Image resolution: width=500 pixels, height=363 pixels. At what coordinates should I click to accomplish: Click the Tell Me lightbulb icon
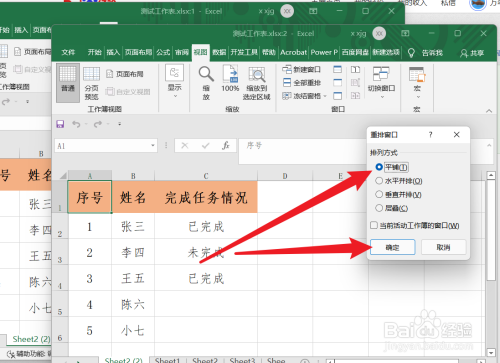411,53
